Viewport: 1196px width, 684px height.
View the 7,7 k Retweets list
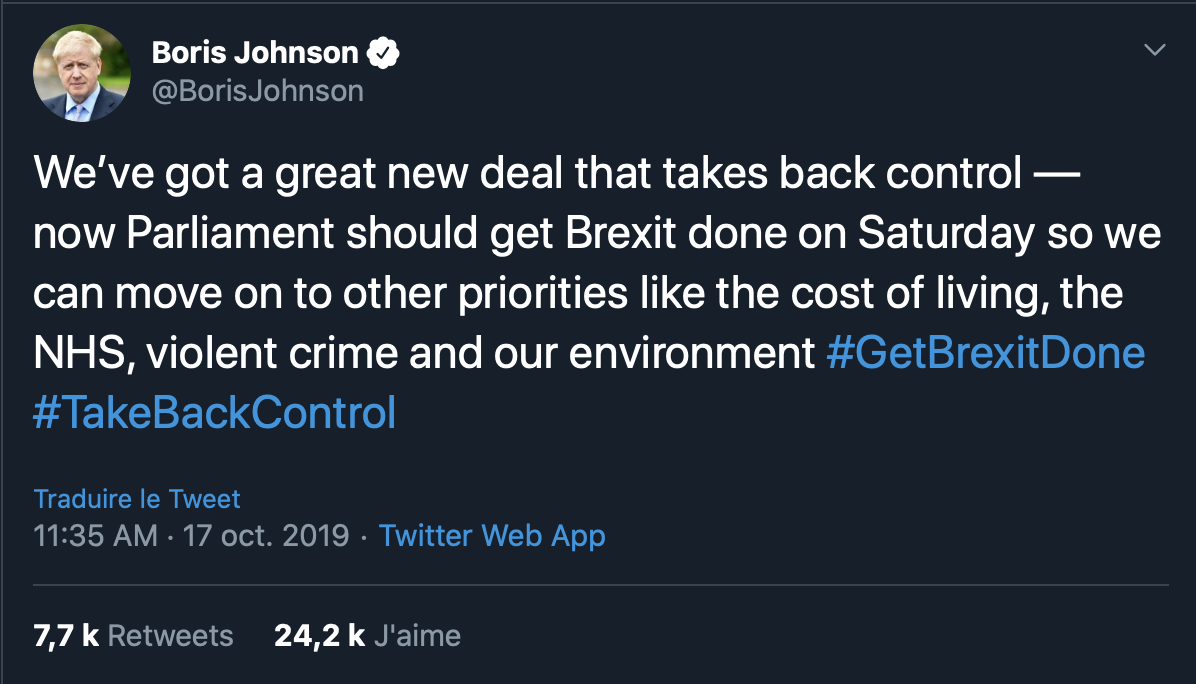[66, 635]
